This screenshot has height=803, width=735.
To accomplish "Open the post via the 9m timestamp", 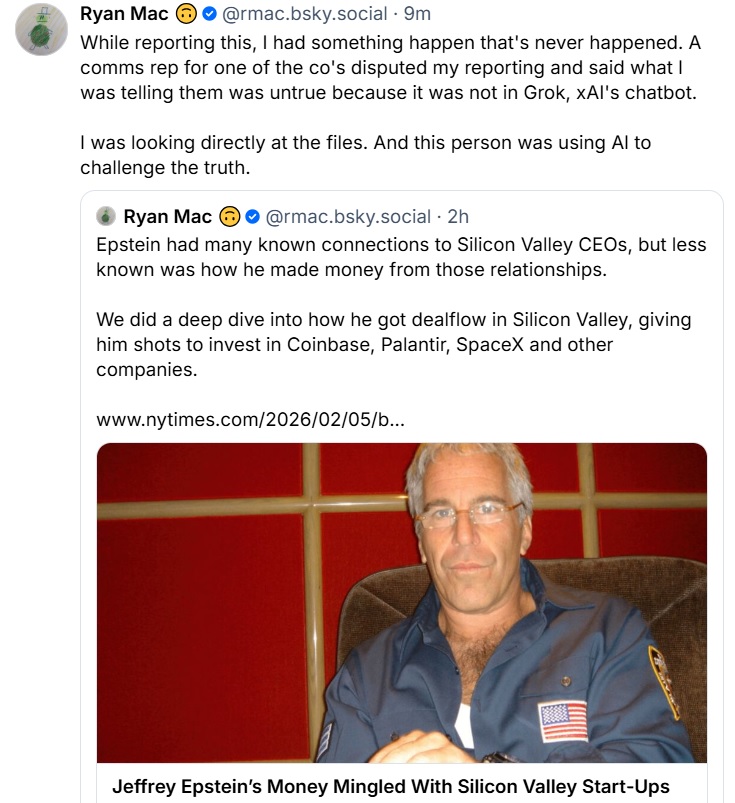I will coord(417,15).
